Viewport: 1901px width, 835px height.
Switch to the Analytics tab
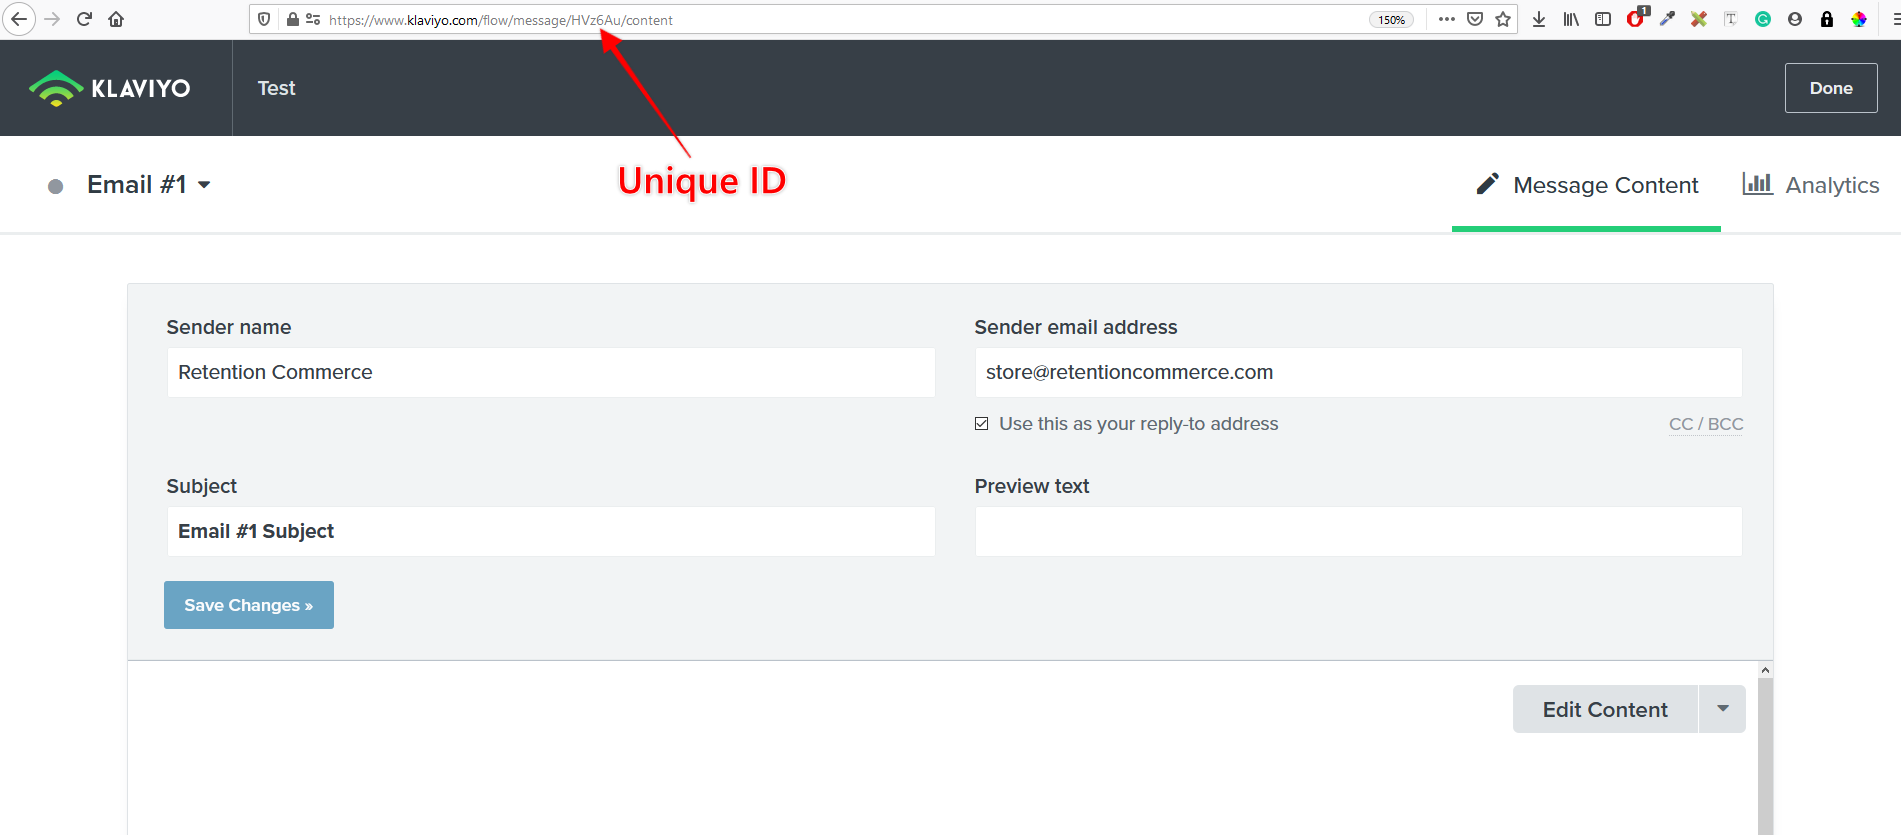(1811, 185)
